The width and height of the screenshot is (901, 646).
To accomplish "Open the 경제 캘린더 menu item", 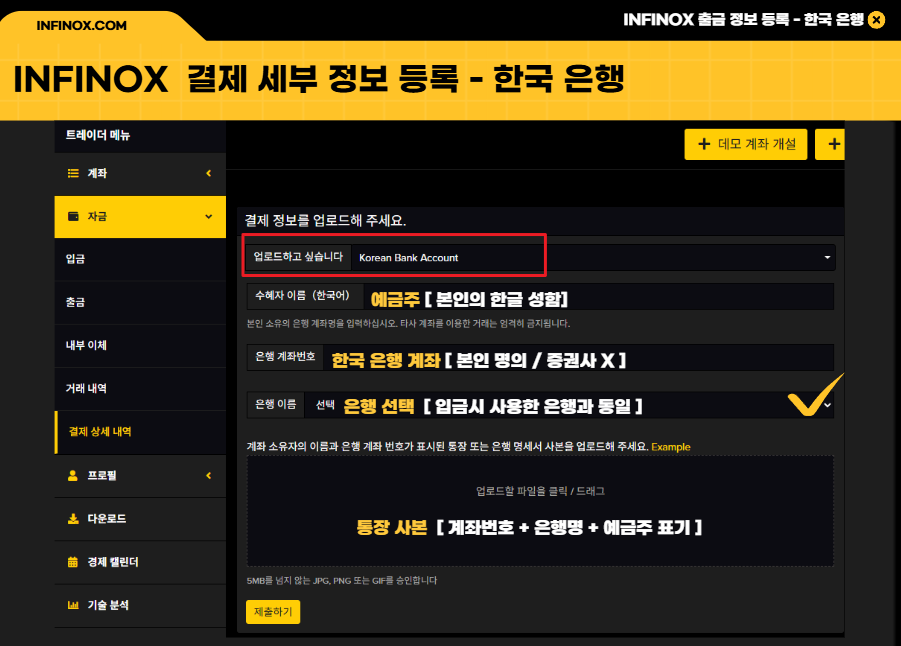I will [140, 562].
